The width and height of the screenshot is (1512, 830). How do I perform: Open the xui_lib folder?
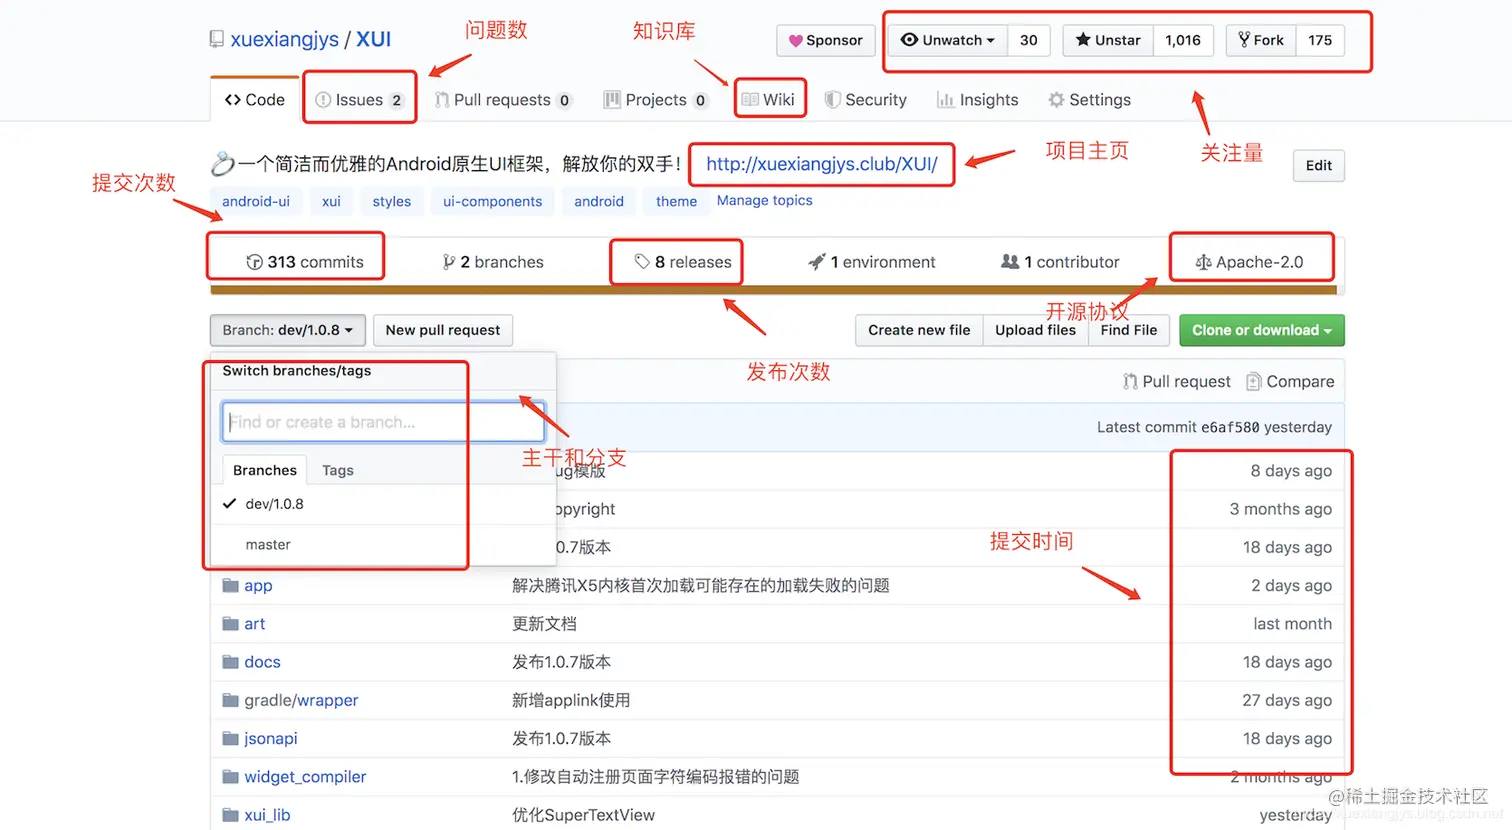pyautogui.click(x=267, y=815)
